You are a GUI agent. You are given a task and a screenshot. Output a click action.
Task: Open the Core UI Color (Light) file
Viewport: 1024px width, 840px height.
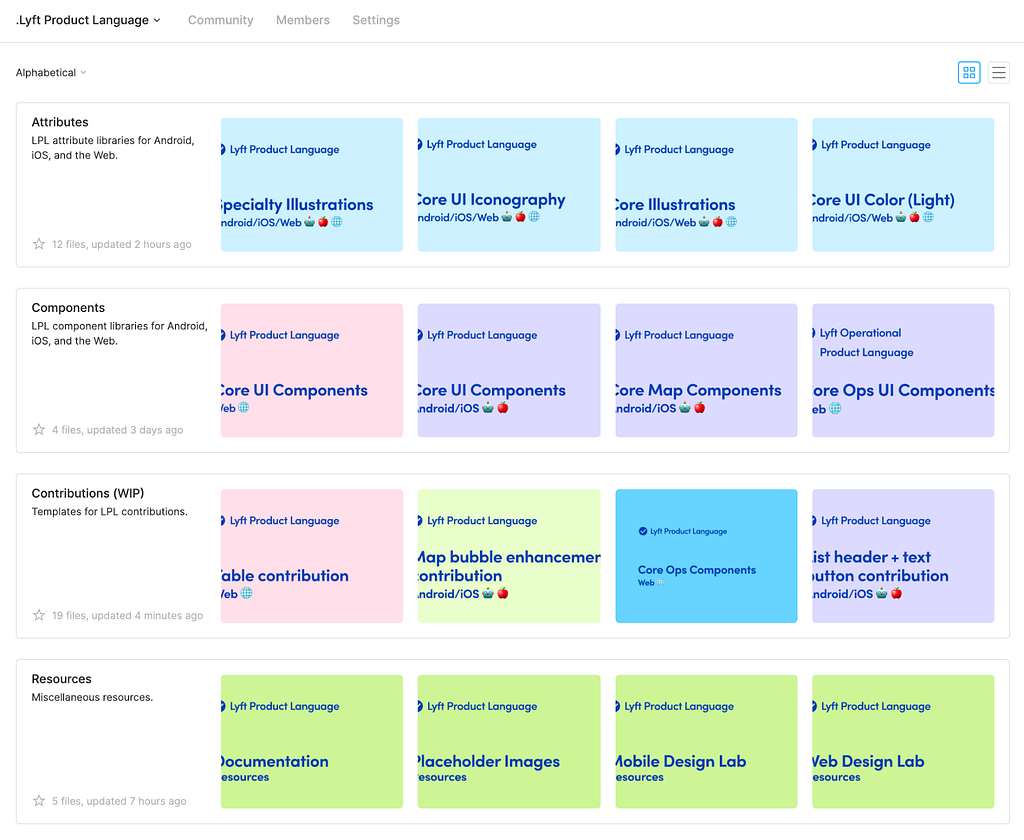click(903, 185)
